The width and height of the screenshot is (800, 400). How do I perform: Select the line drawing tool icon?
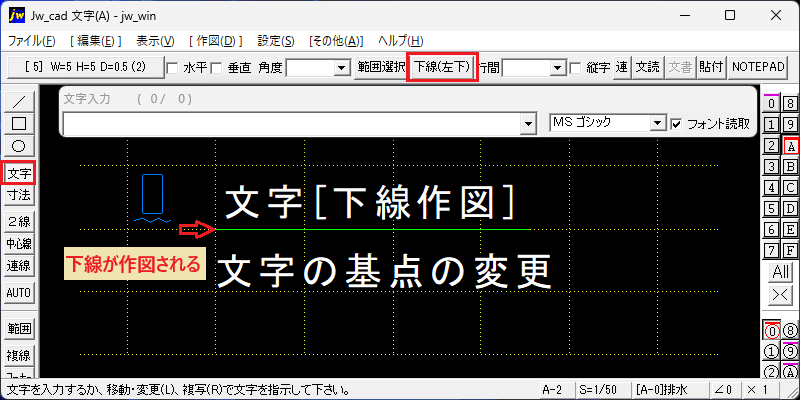click(x=19, y=102)
